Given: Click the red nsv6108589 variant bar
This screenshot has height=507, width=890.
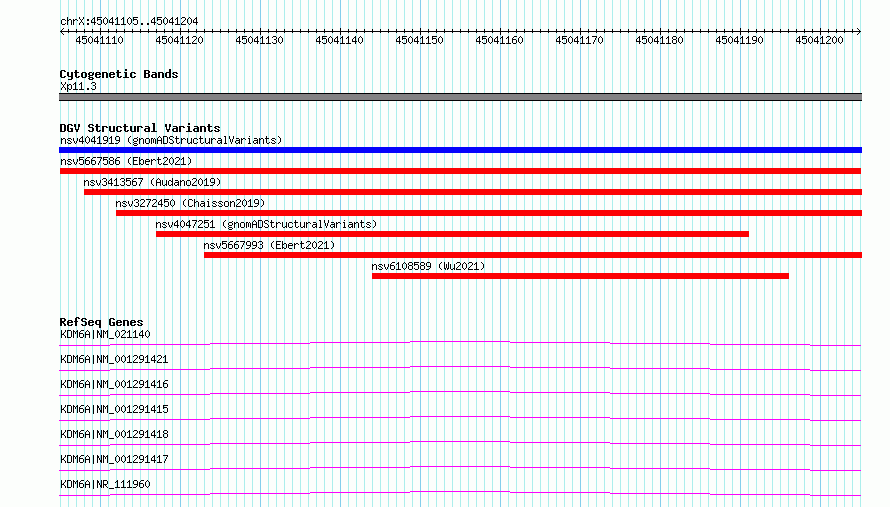Looking at the screenshot, I should [x=581, y=276].
